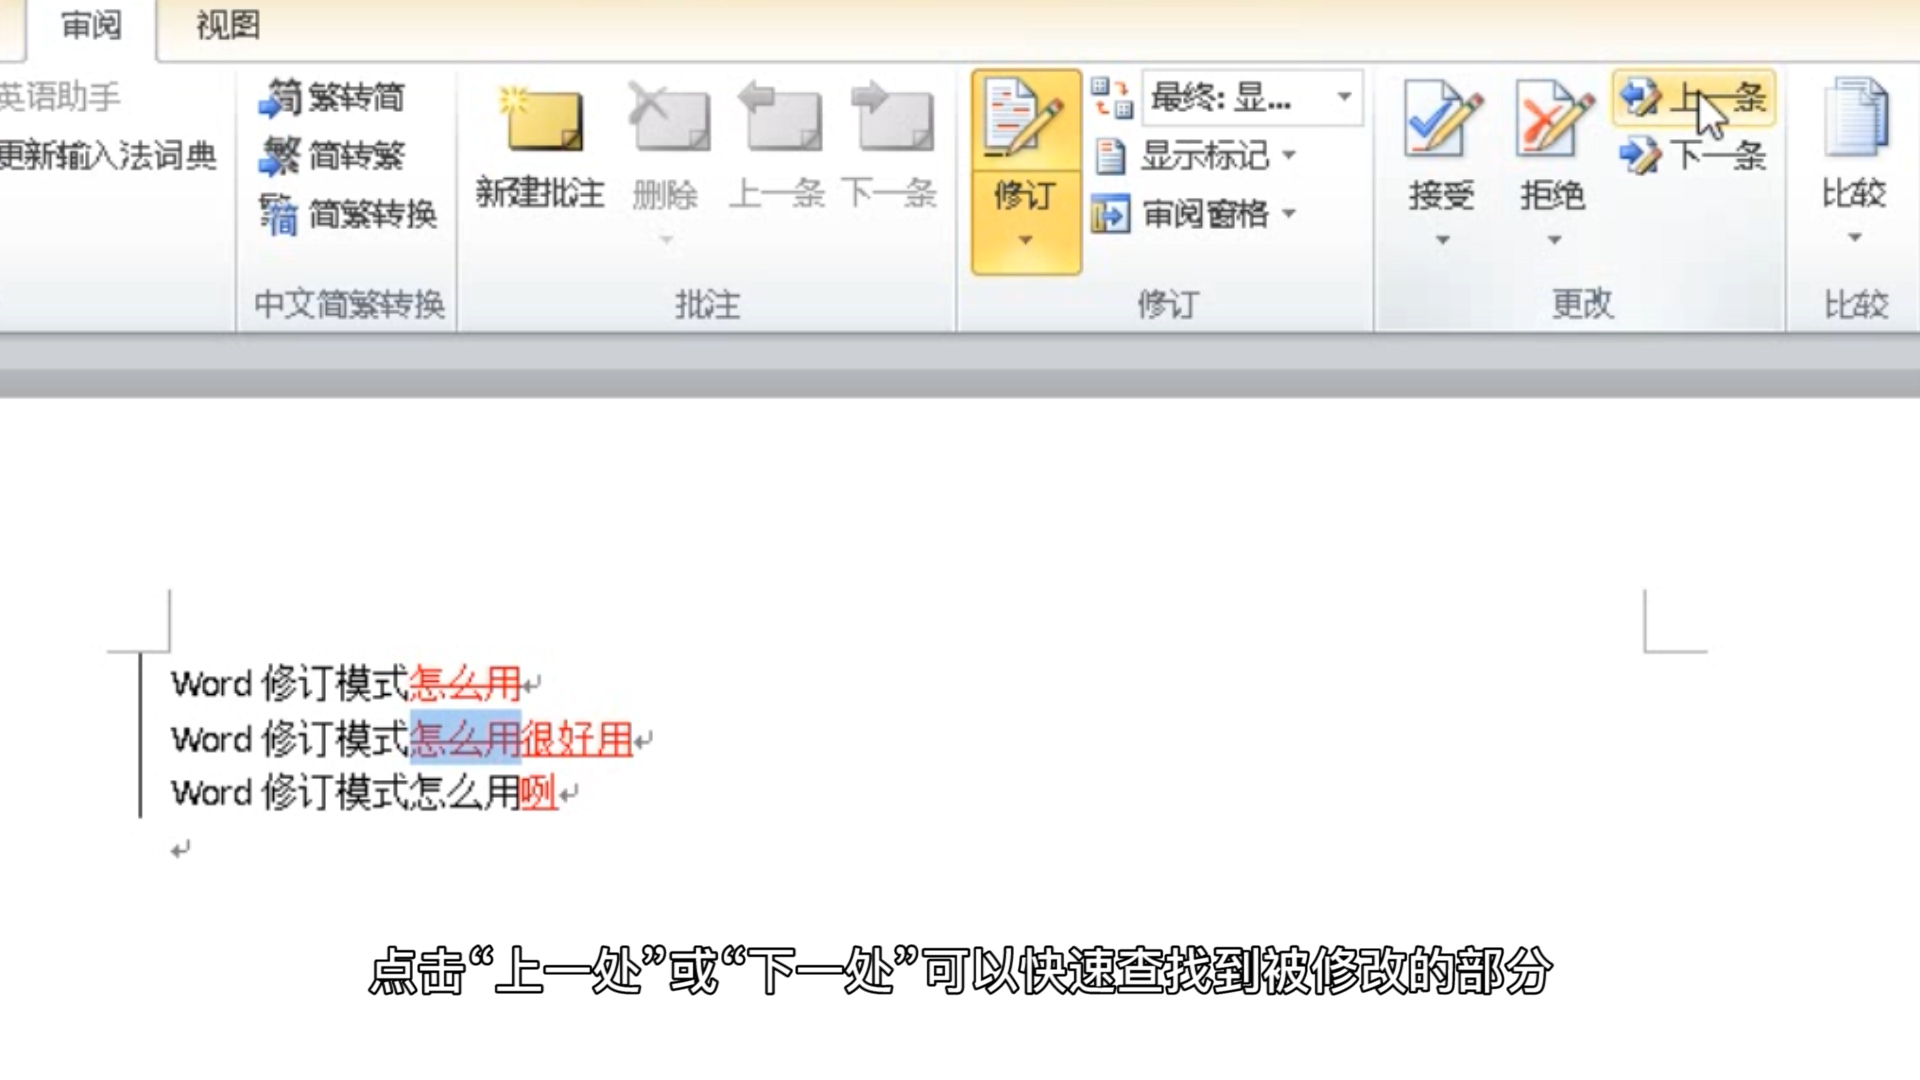This screenshot has height=1080, width=1920.
Task: Jump to next change 下一条 in 更改 group
Action: pos(1693,156)
